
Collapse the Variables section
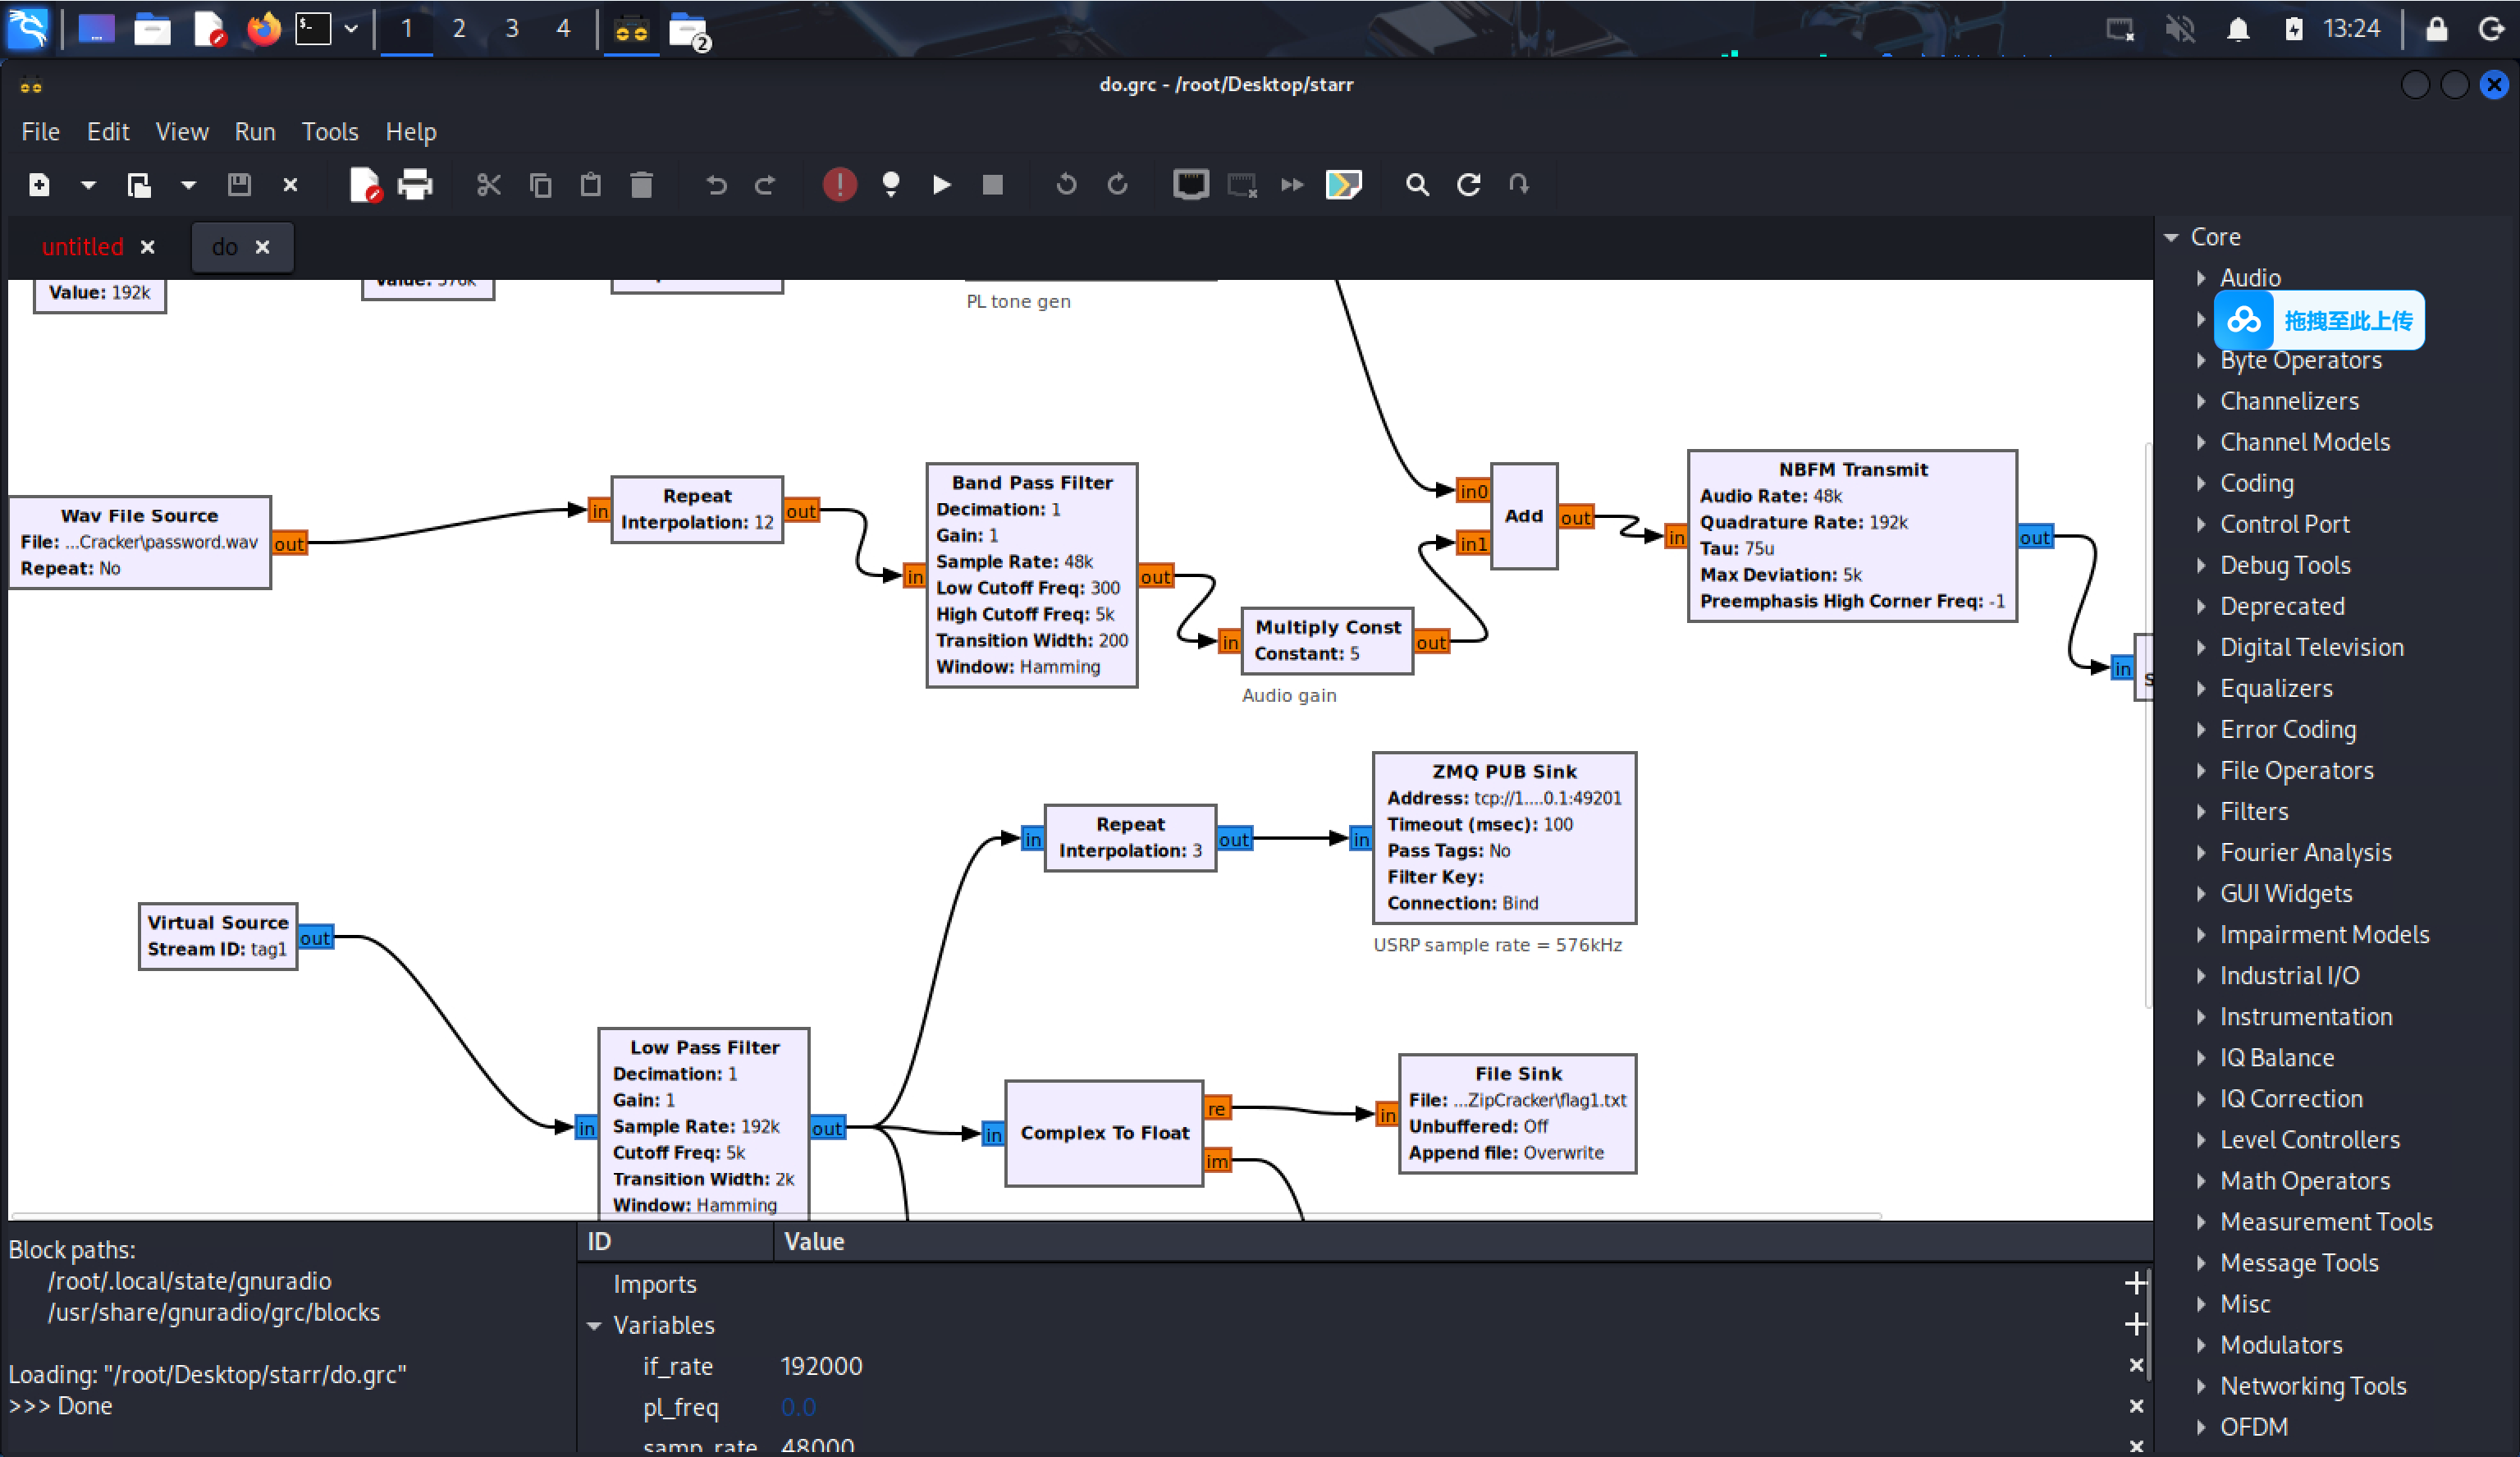pyautogui.click(x=594, y=1326)
